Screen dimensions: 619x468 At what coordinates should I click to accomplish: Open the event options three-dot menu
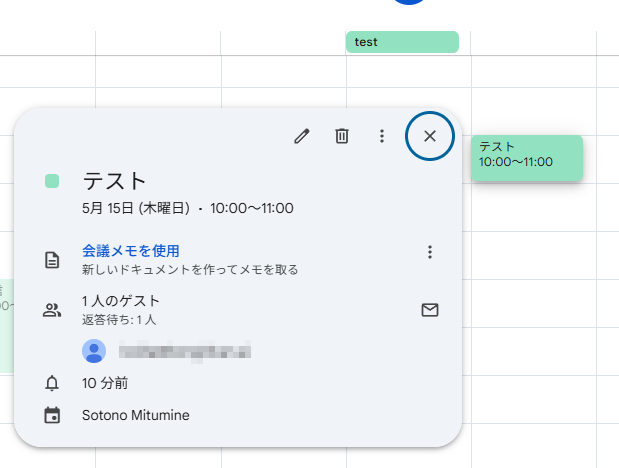pyautogui.click(x=381, y=136)
